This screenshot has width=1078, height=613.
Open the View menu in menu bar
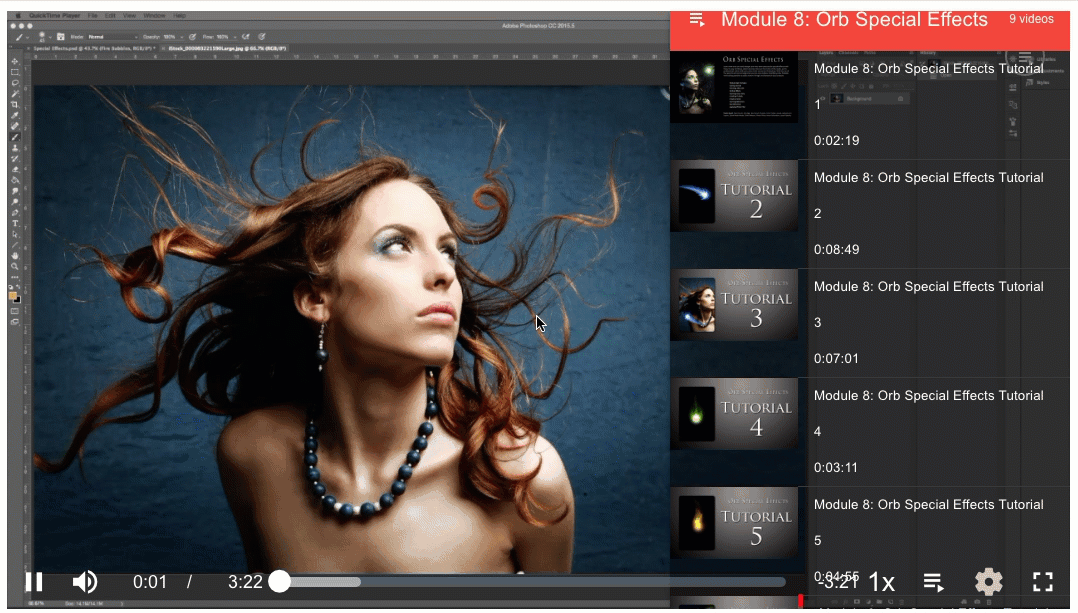[x=129, y=15]
